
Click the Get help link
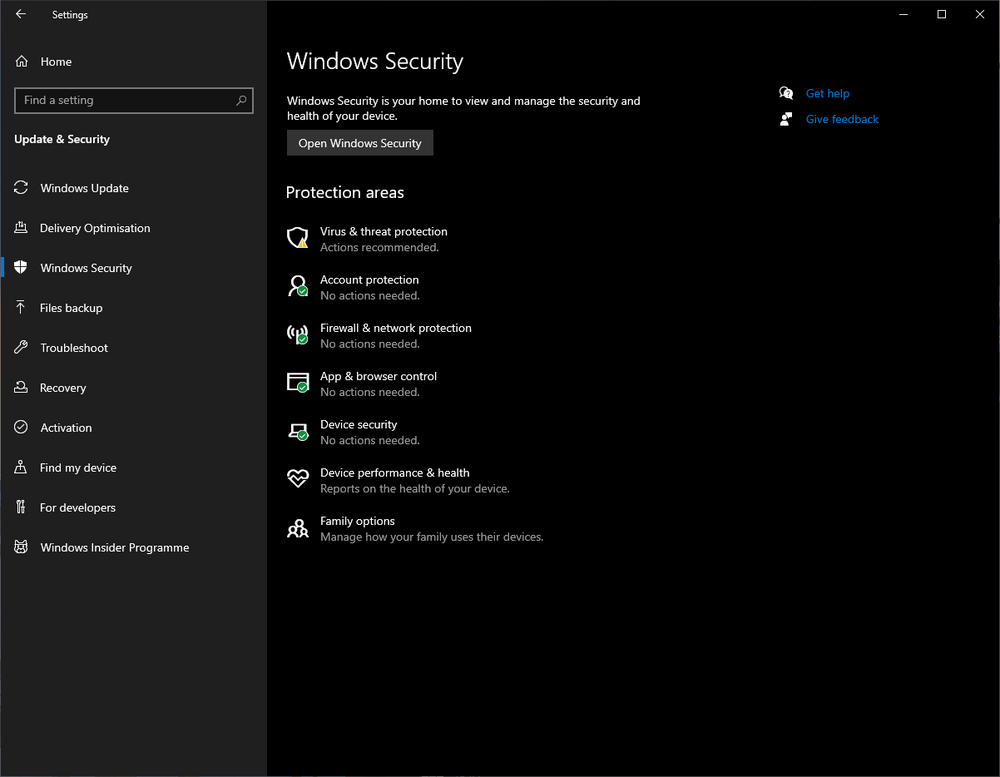[827, 94]
